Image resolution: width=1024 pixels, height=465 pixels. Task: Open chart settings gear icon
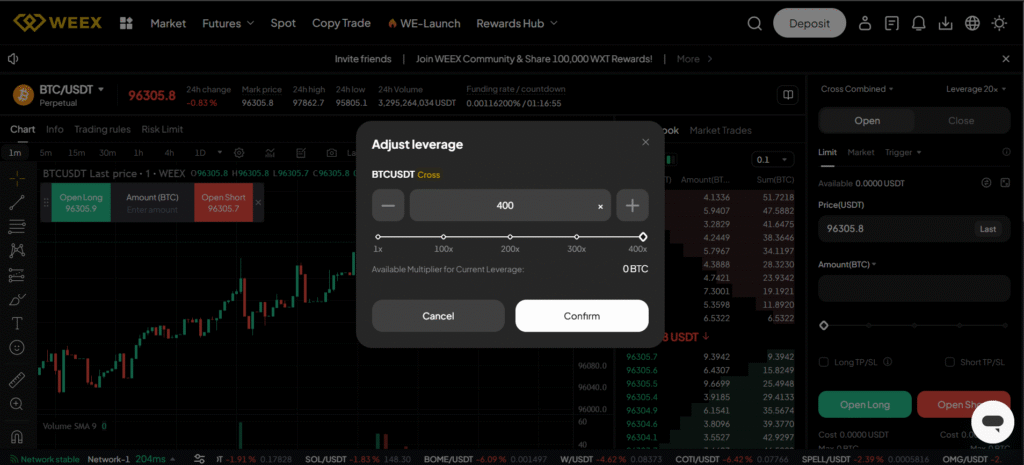click(239, 153)
